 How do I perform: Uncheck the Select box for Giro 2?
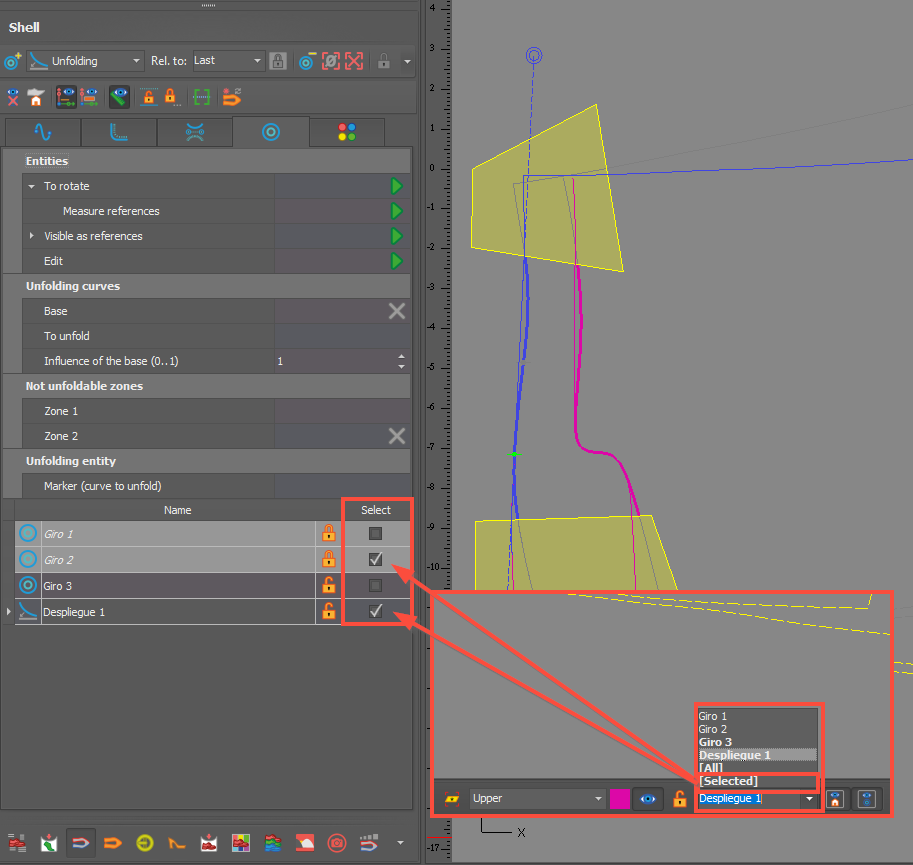pos(376,560)
